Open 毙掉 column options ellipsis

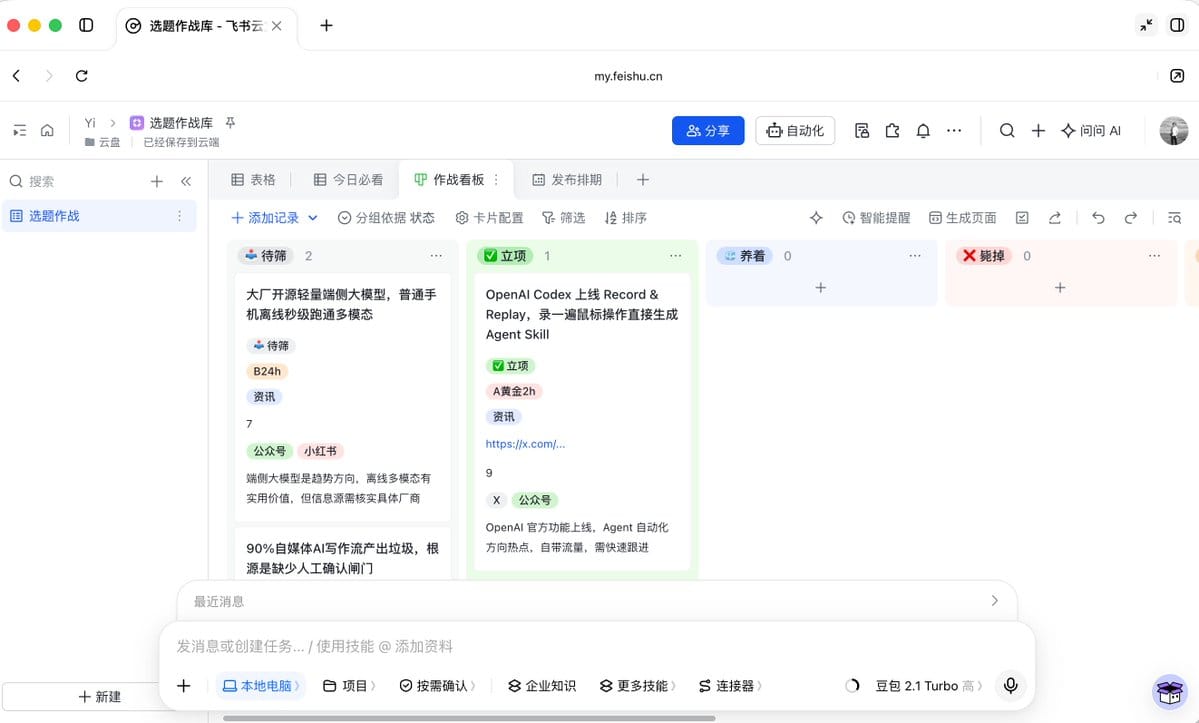1154,256
